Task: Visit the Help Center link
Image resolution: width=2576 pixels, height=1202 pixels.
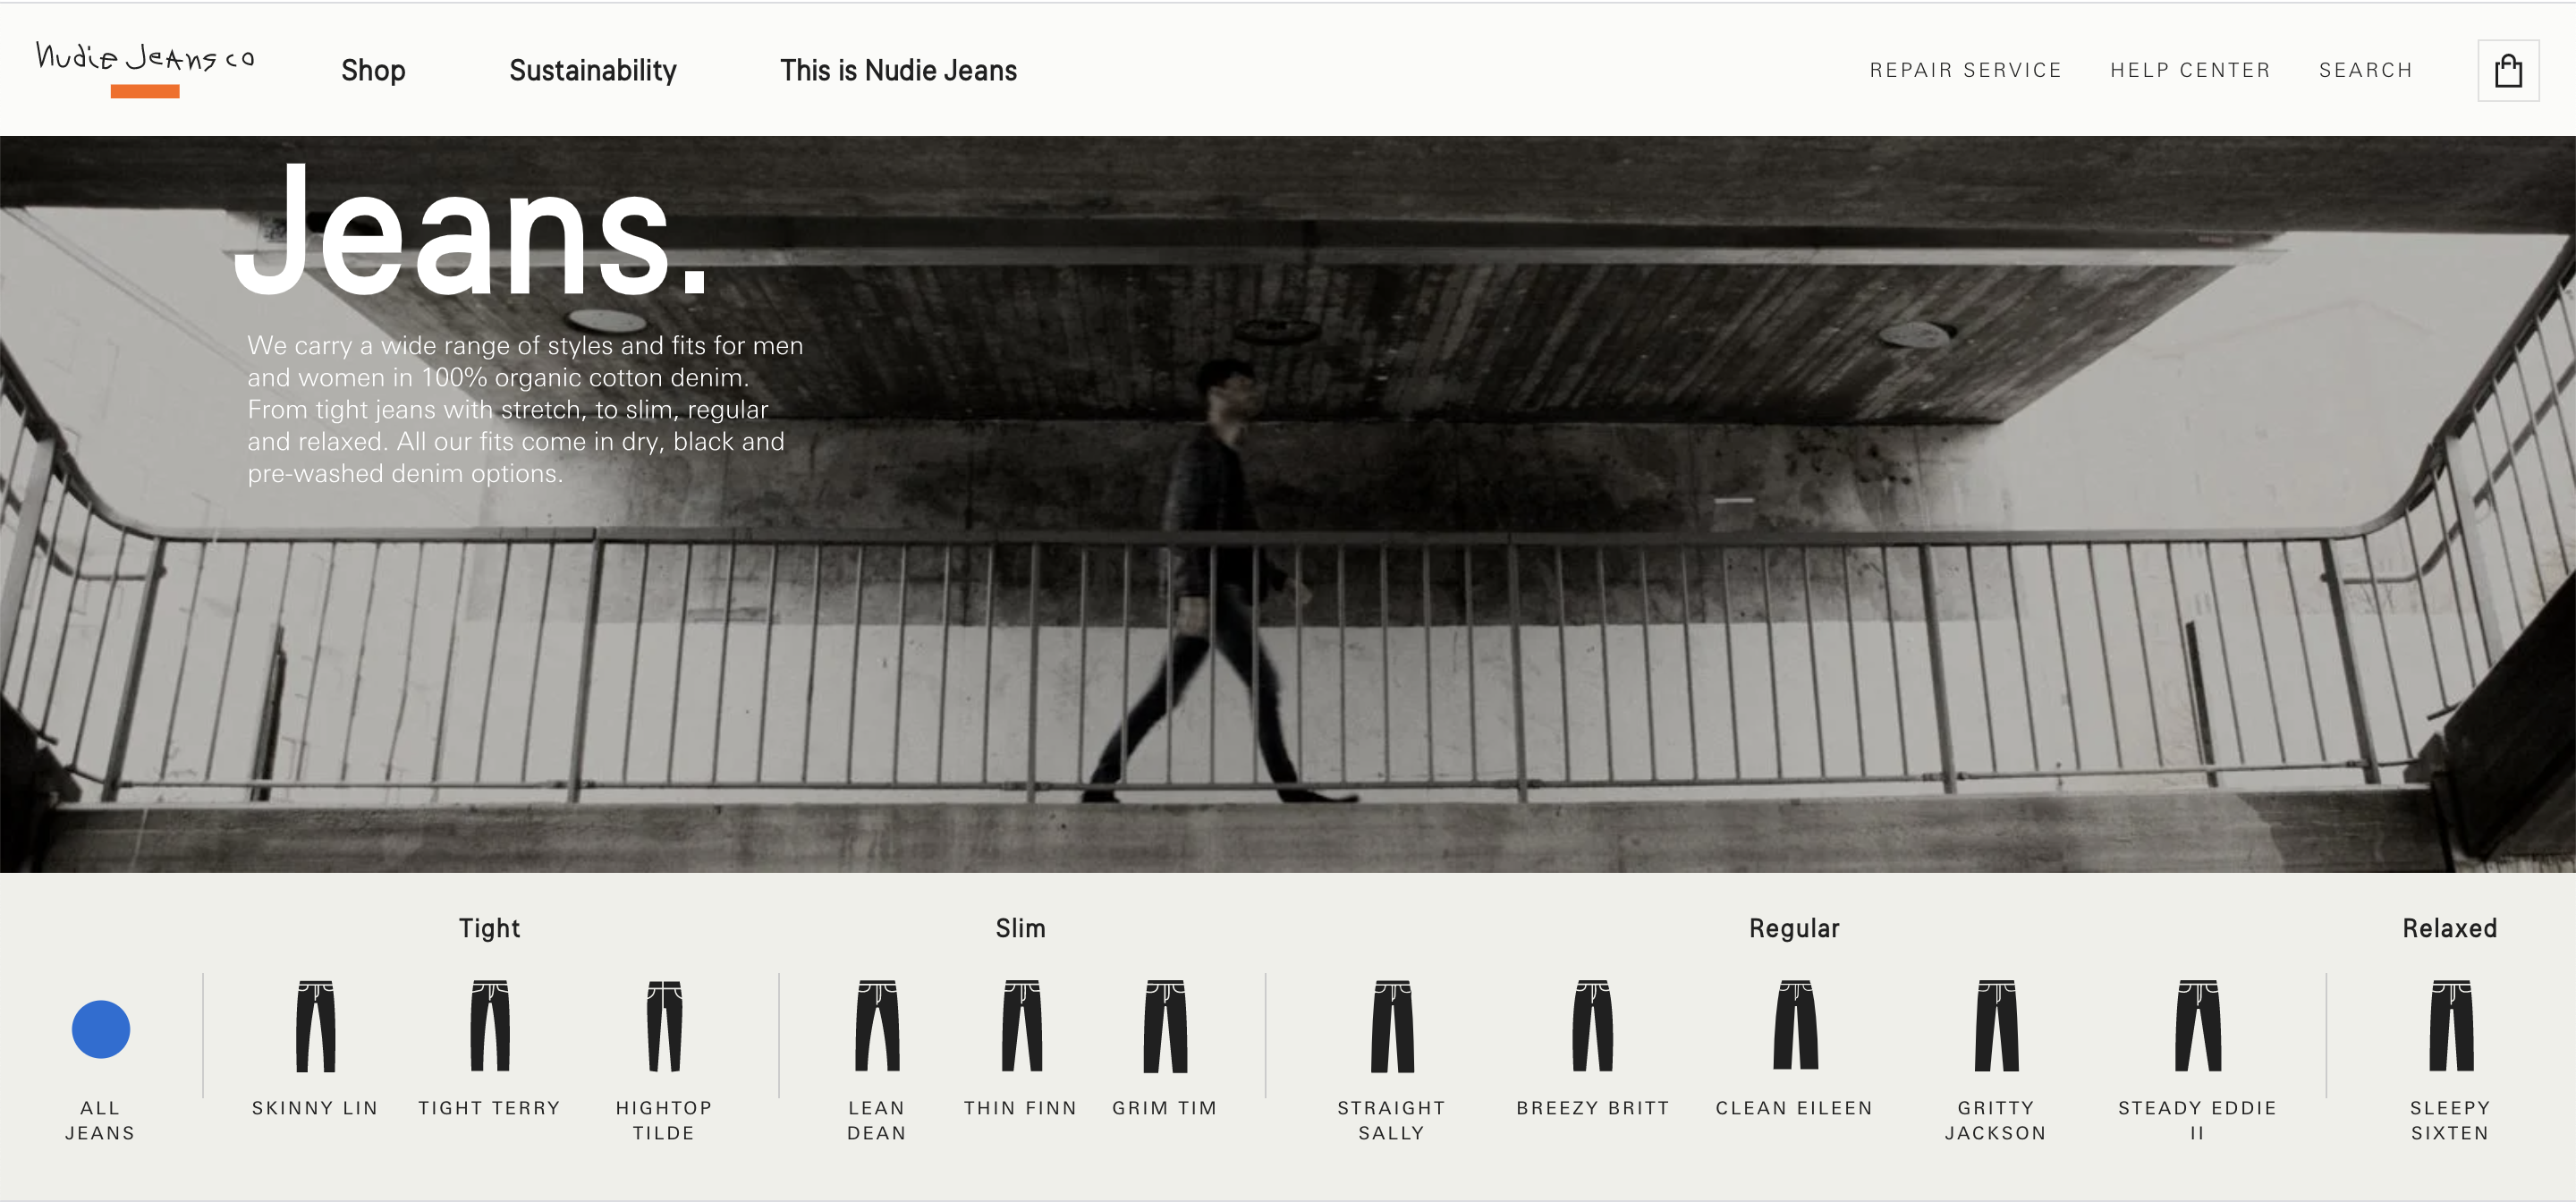Action: (2191, 70)
